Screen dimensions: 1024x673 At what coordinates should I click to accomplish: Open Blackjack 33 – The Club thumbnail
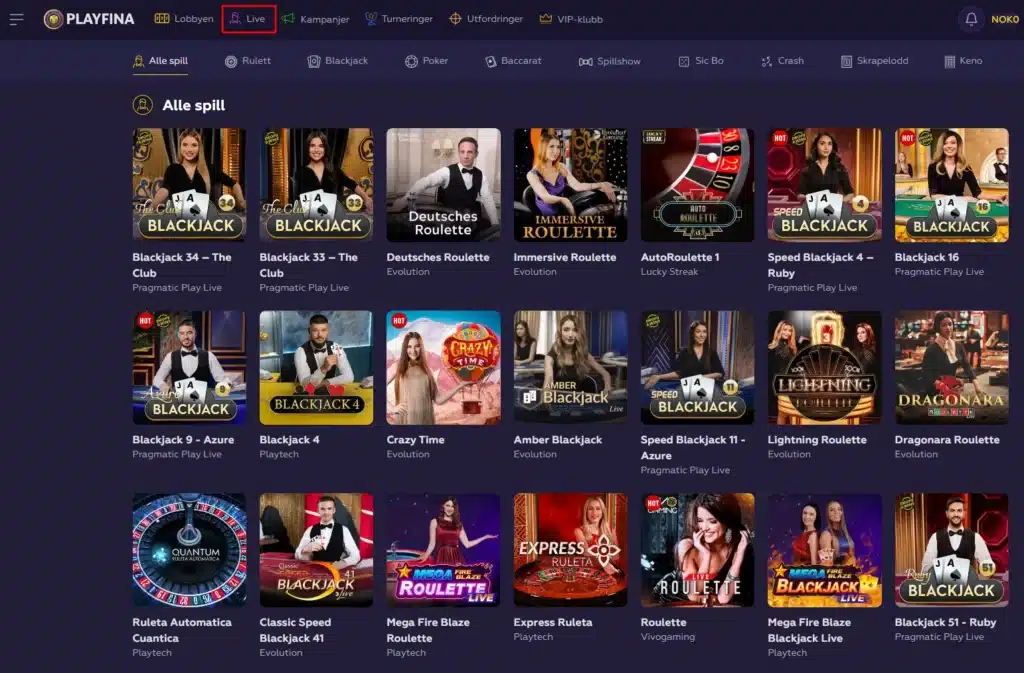316,185
